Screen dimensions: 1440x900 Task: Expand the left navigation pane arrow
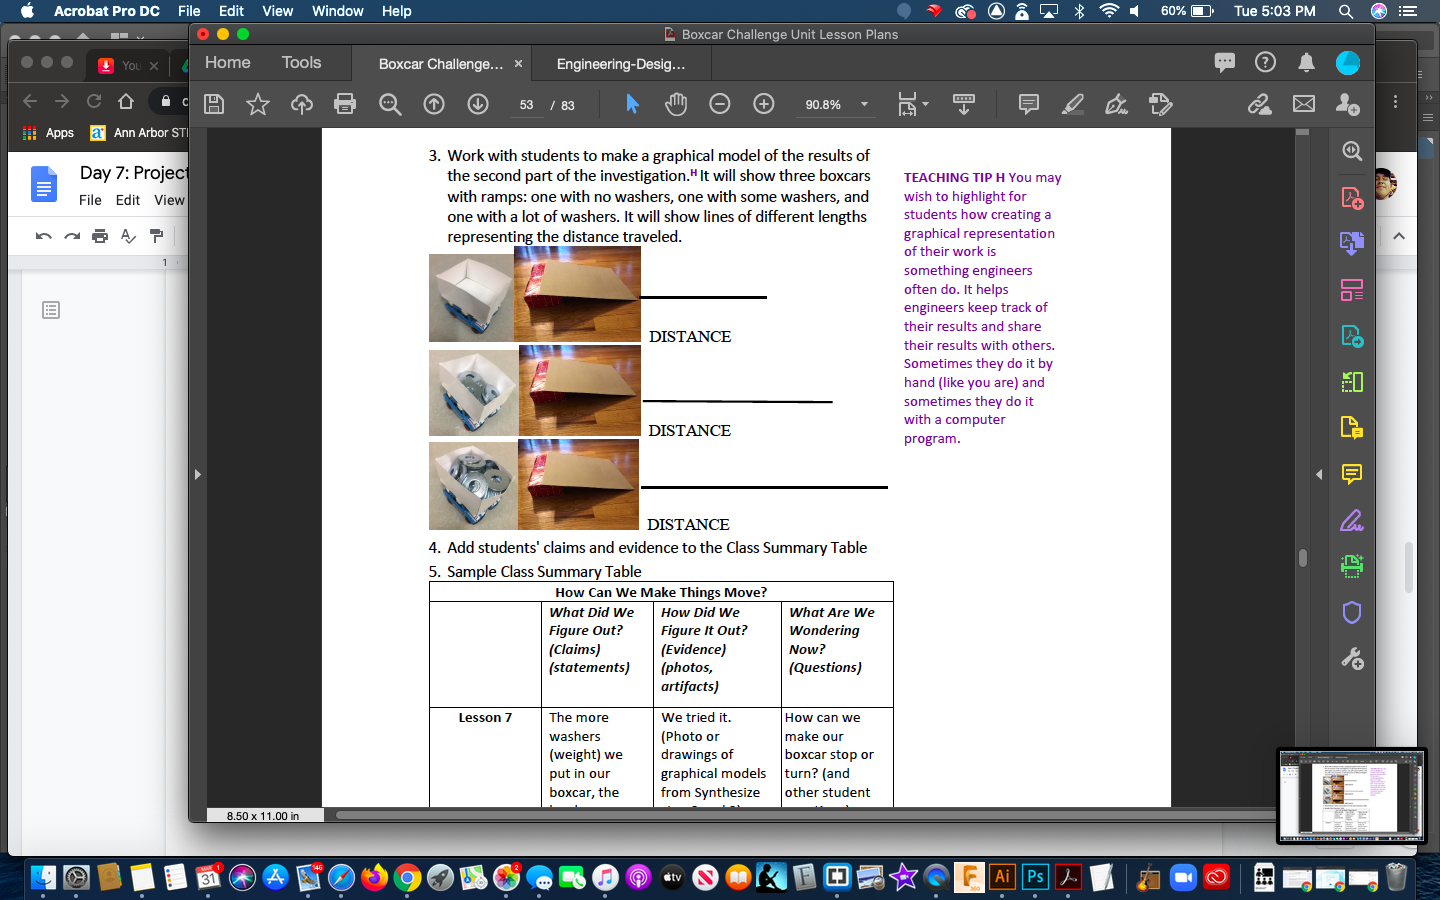(x=198, y=474)
